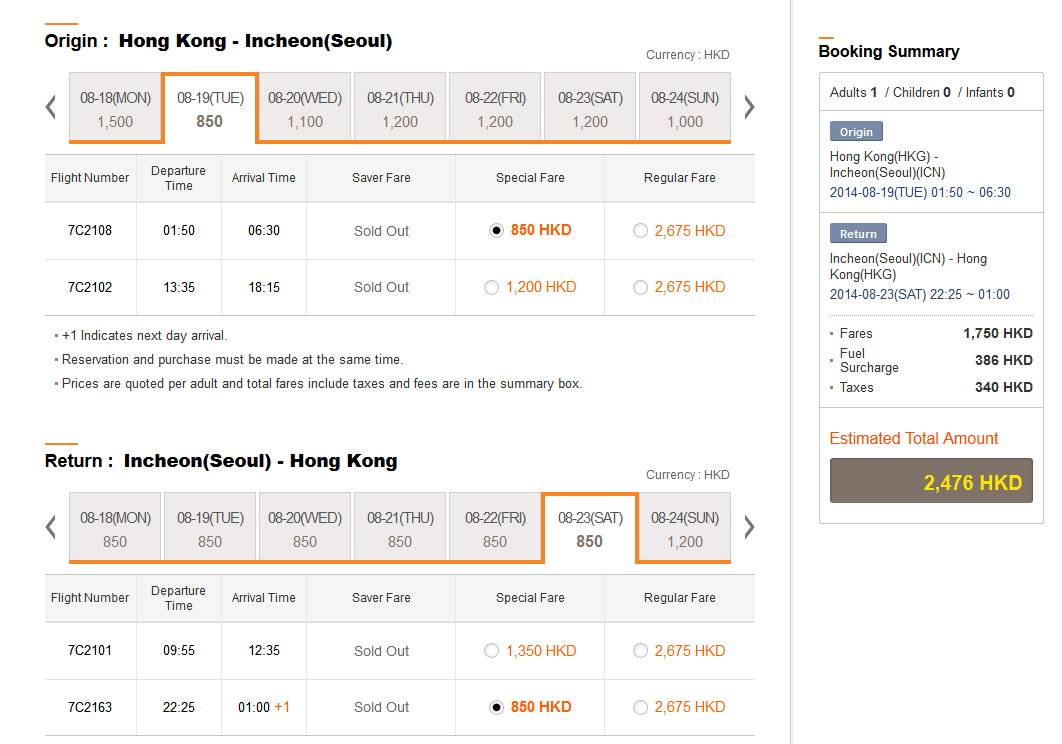Select 1,200 HKD Special Fare for flight 7C2102
The width and height of the screenshot is (1062, 744).
[x=491, y=288]
